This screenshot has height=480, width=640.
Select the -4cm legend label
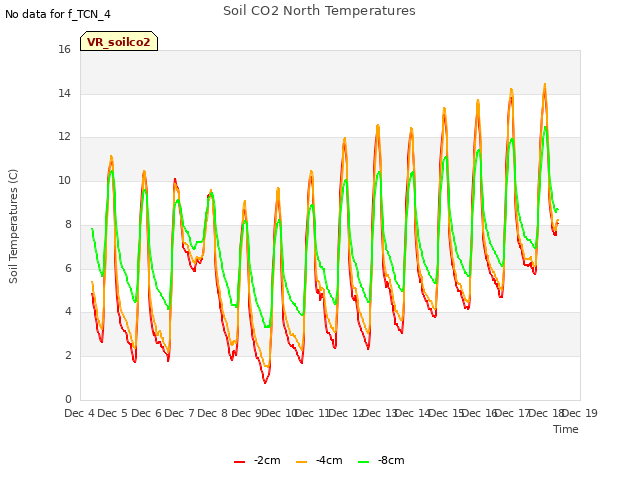[x=329, y=460]
